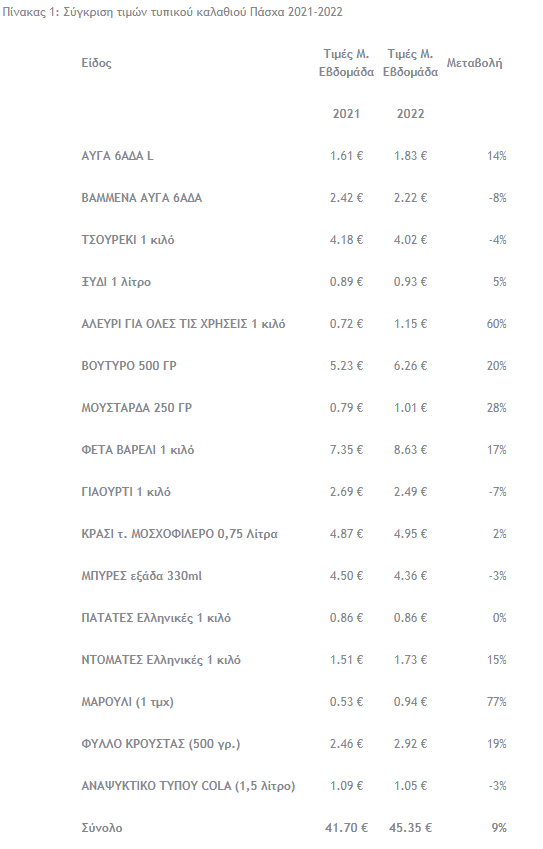This screenshot has height=849, width=543.
Task: Select the ΦΥΛΛΟ ΚΡΟΥΣΤΑΣ row label
Action: pos(161,744)
